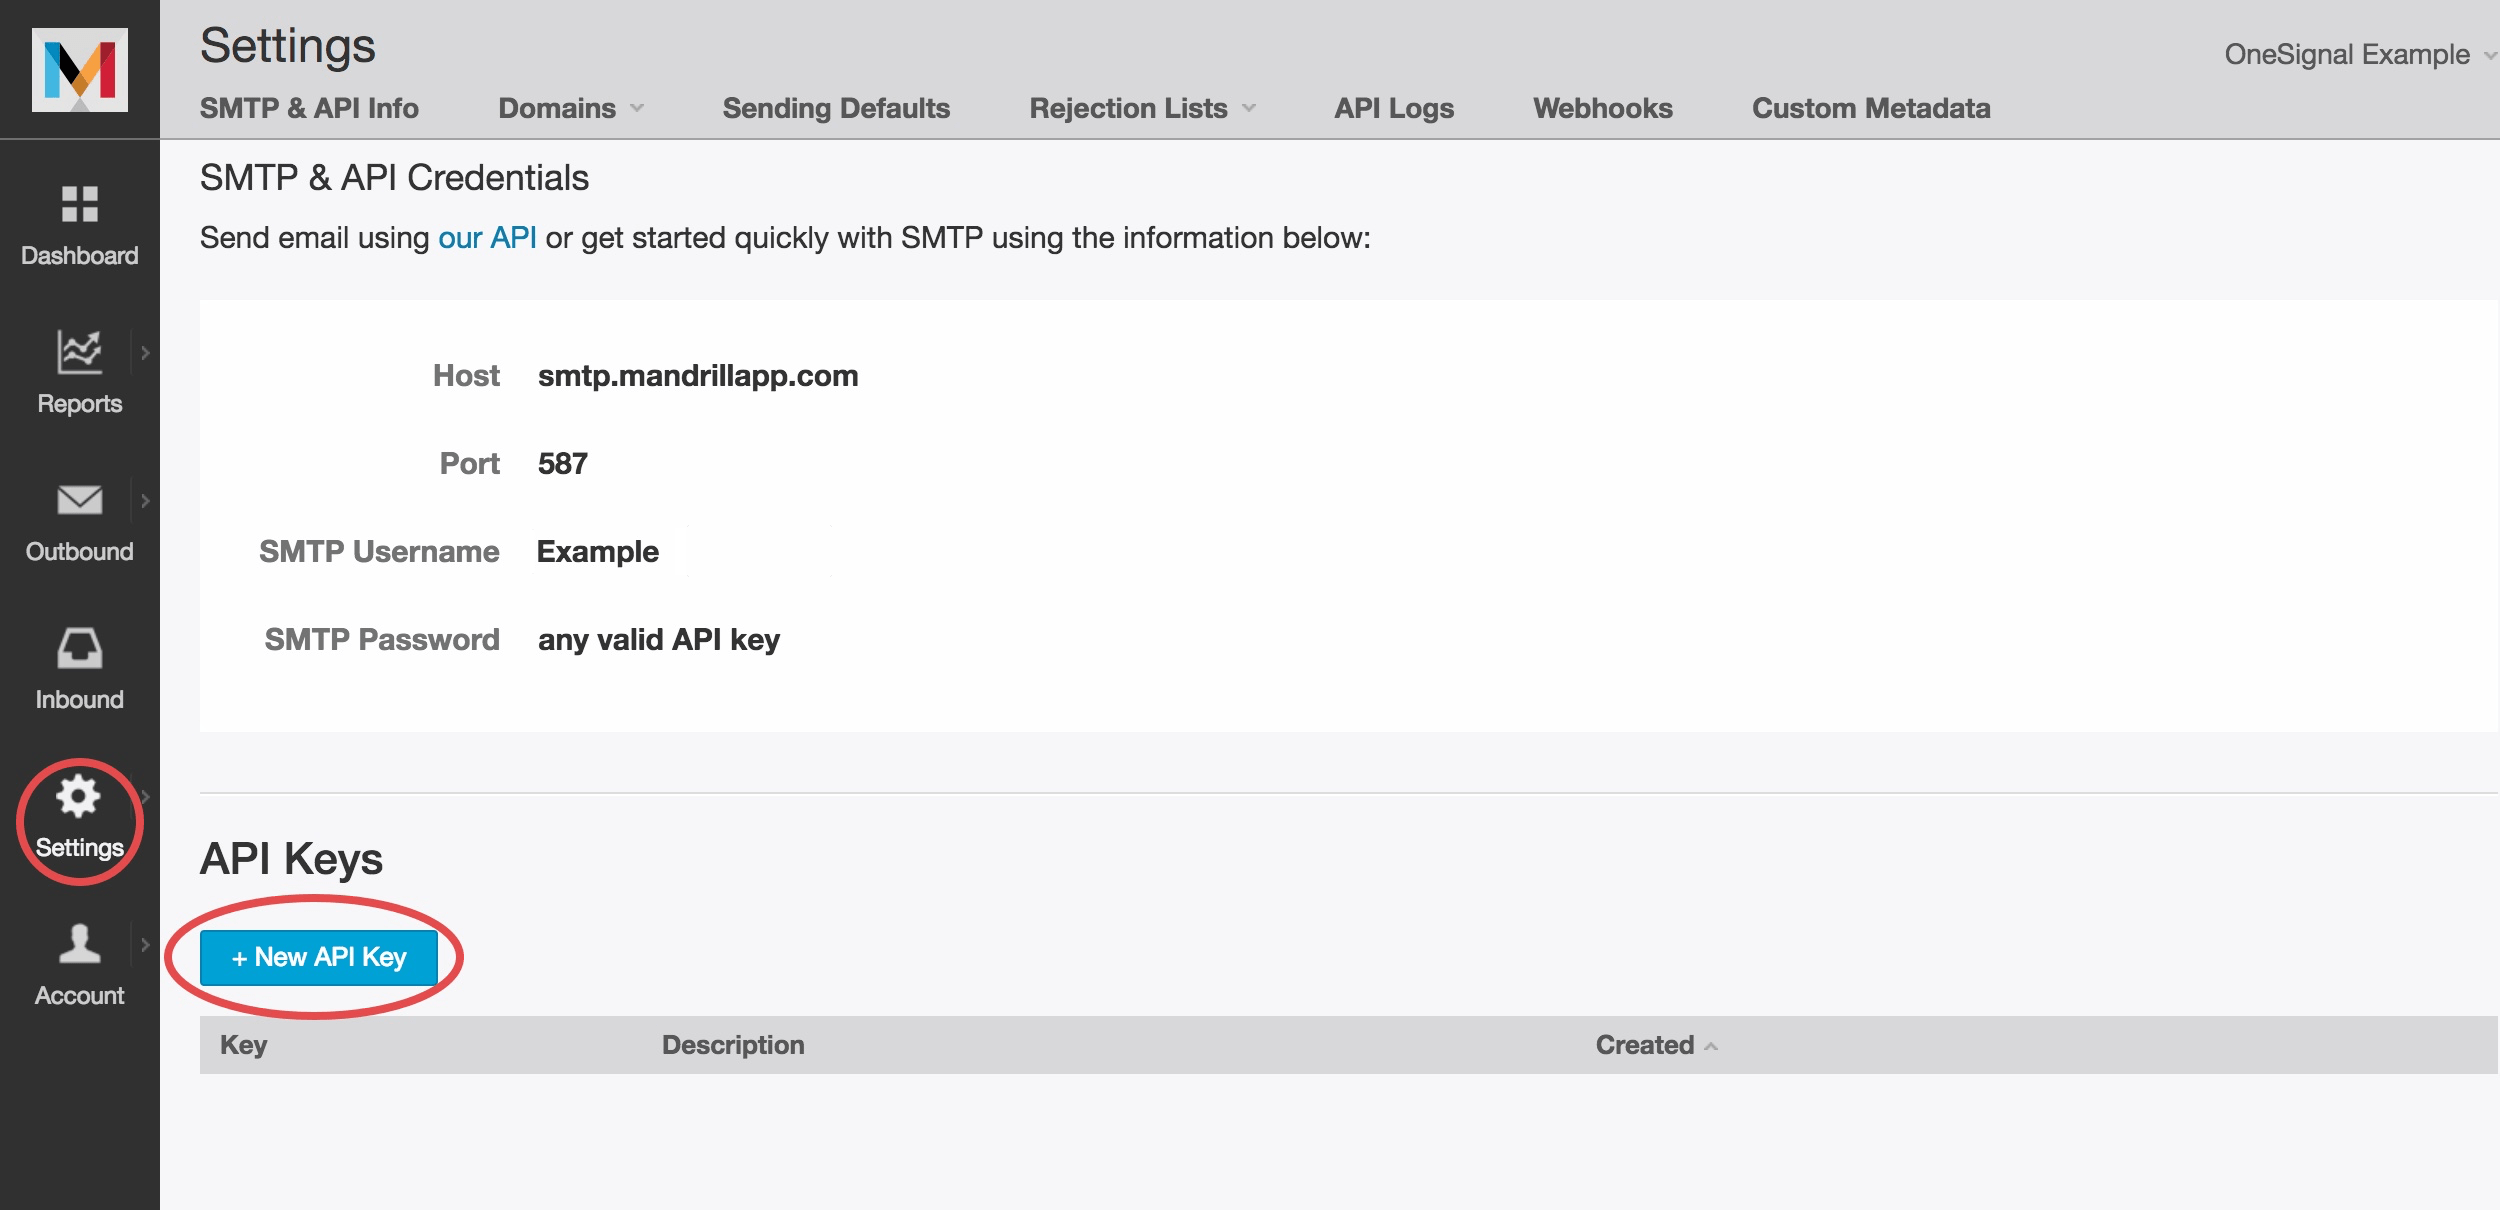Click the New API Key button
Screen dimensions: 2500x1210
[319, 957]
